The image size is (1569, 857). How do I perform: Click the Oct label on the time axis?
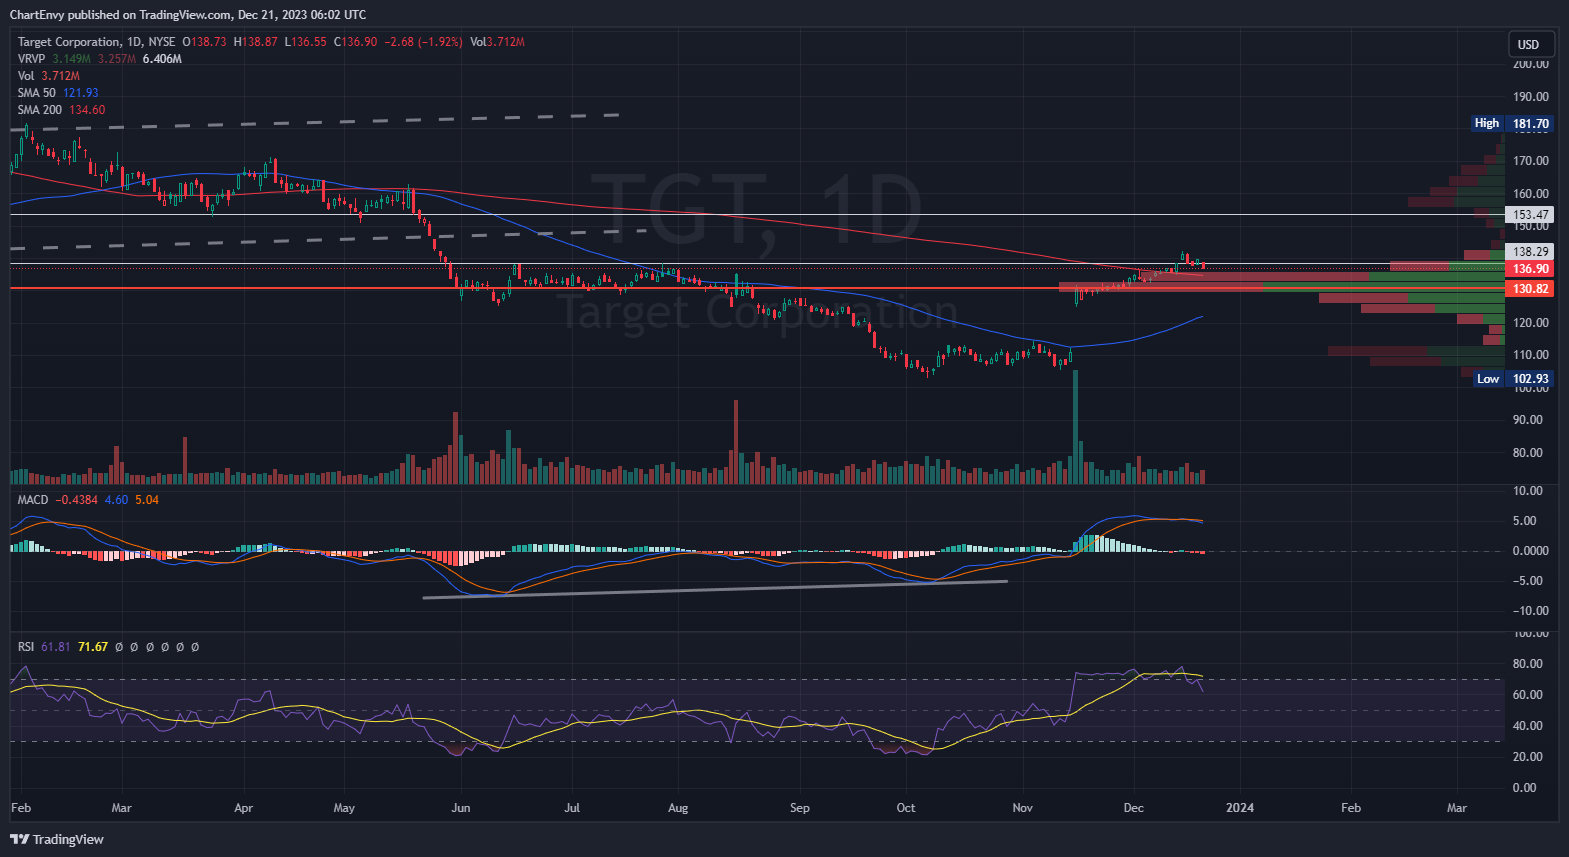(906, 808)
